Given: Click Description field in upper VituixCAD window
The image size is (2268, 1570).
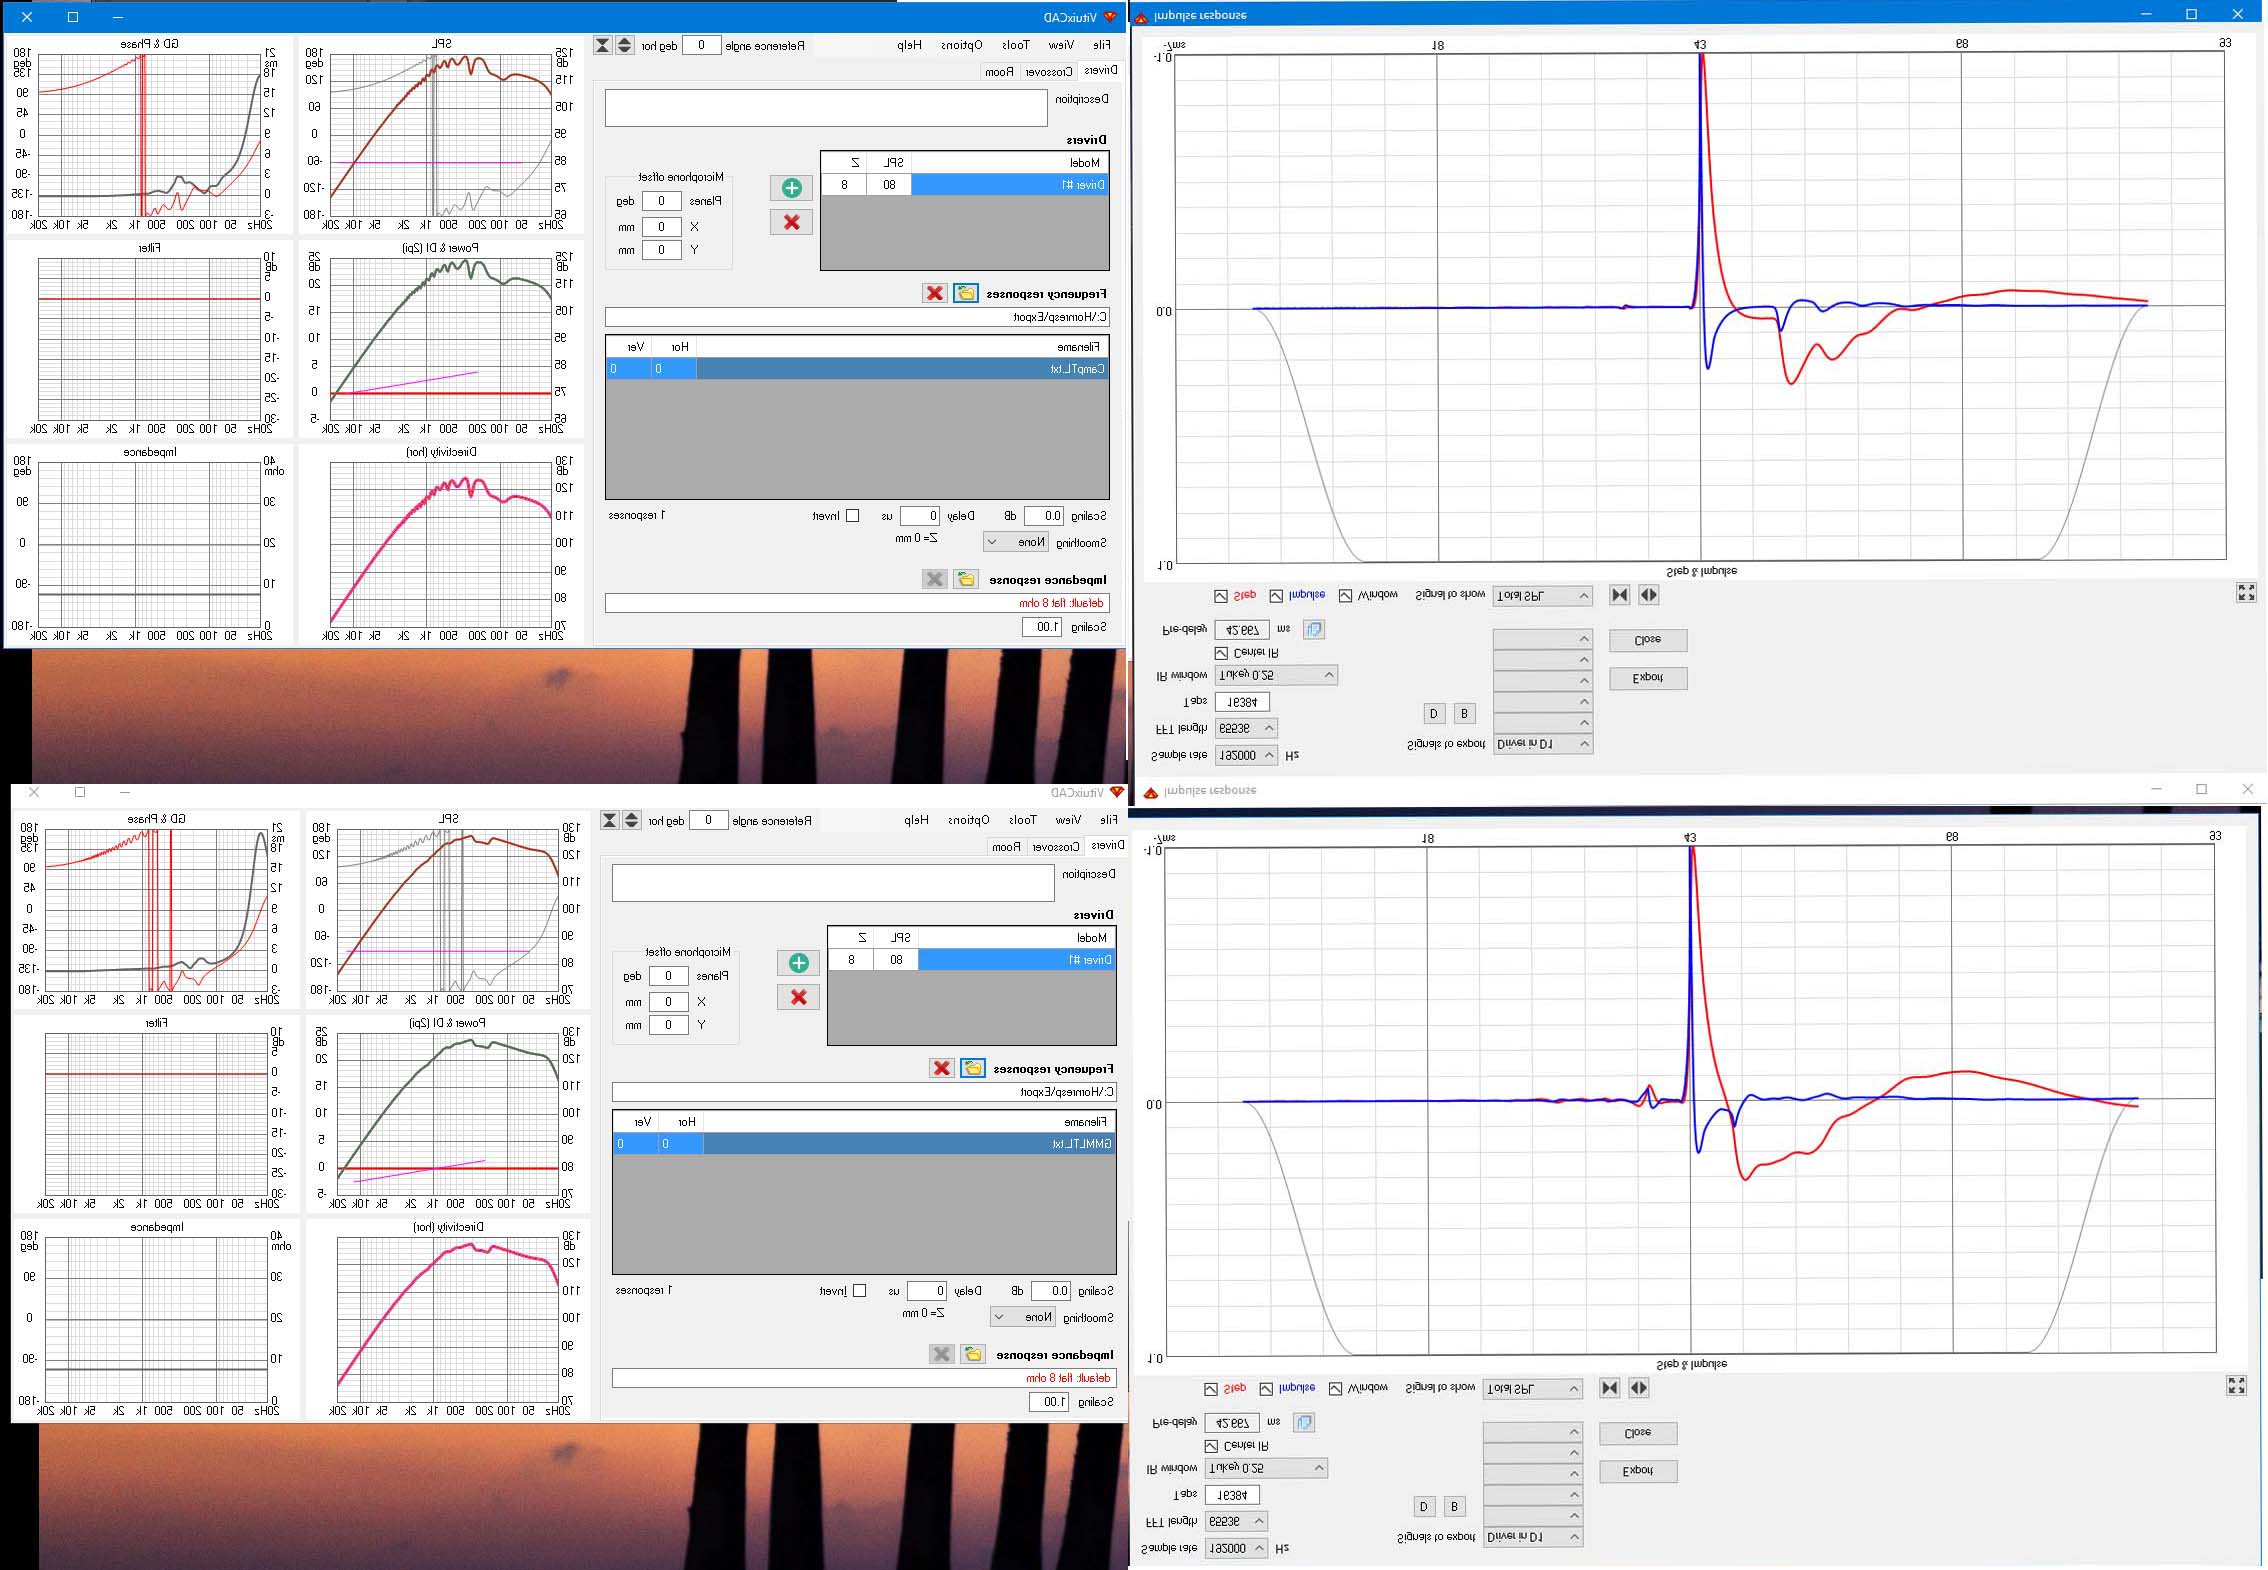Looking at the screenshot, I should (x=826, y=108).
